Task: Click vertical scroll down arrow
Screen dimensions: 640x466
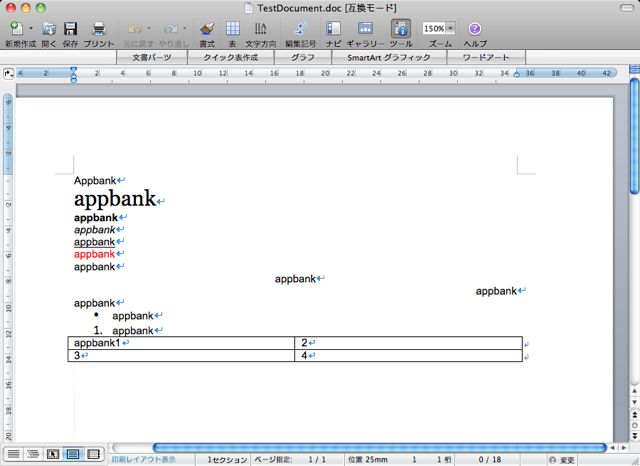Action: 634,402
